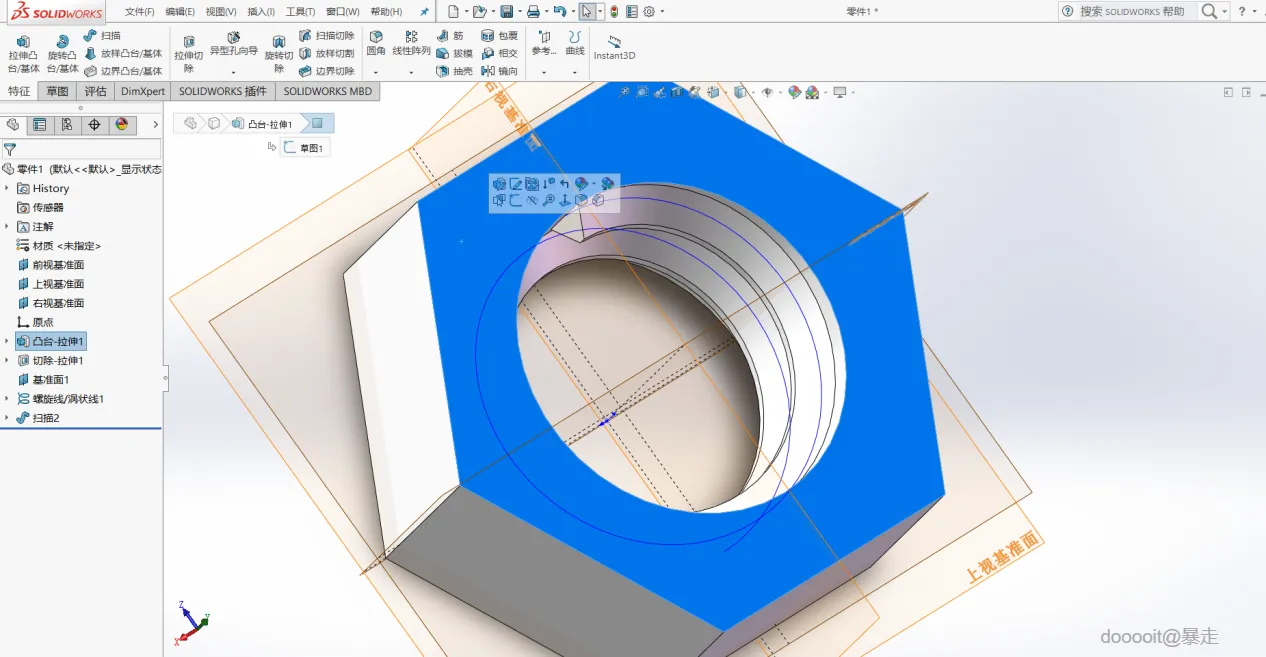Screen dimensions: 1266x657
Task: Open the Options gear icon
Action: (x=649, y=11)
